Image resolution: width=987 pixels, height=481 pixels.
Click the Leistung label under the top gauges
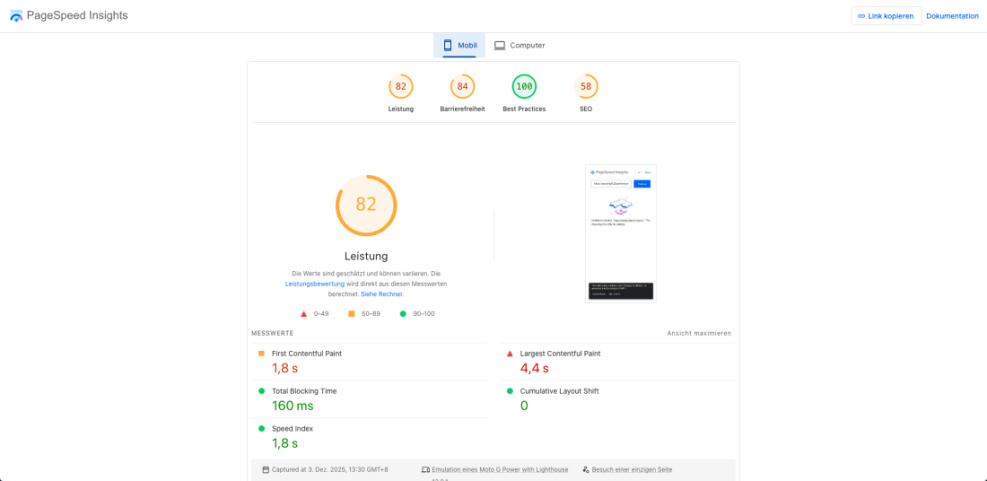tap(401, 109)
